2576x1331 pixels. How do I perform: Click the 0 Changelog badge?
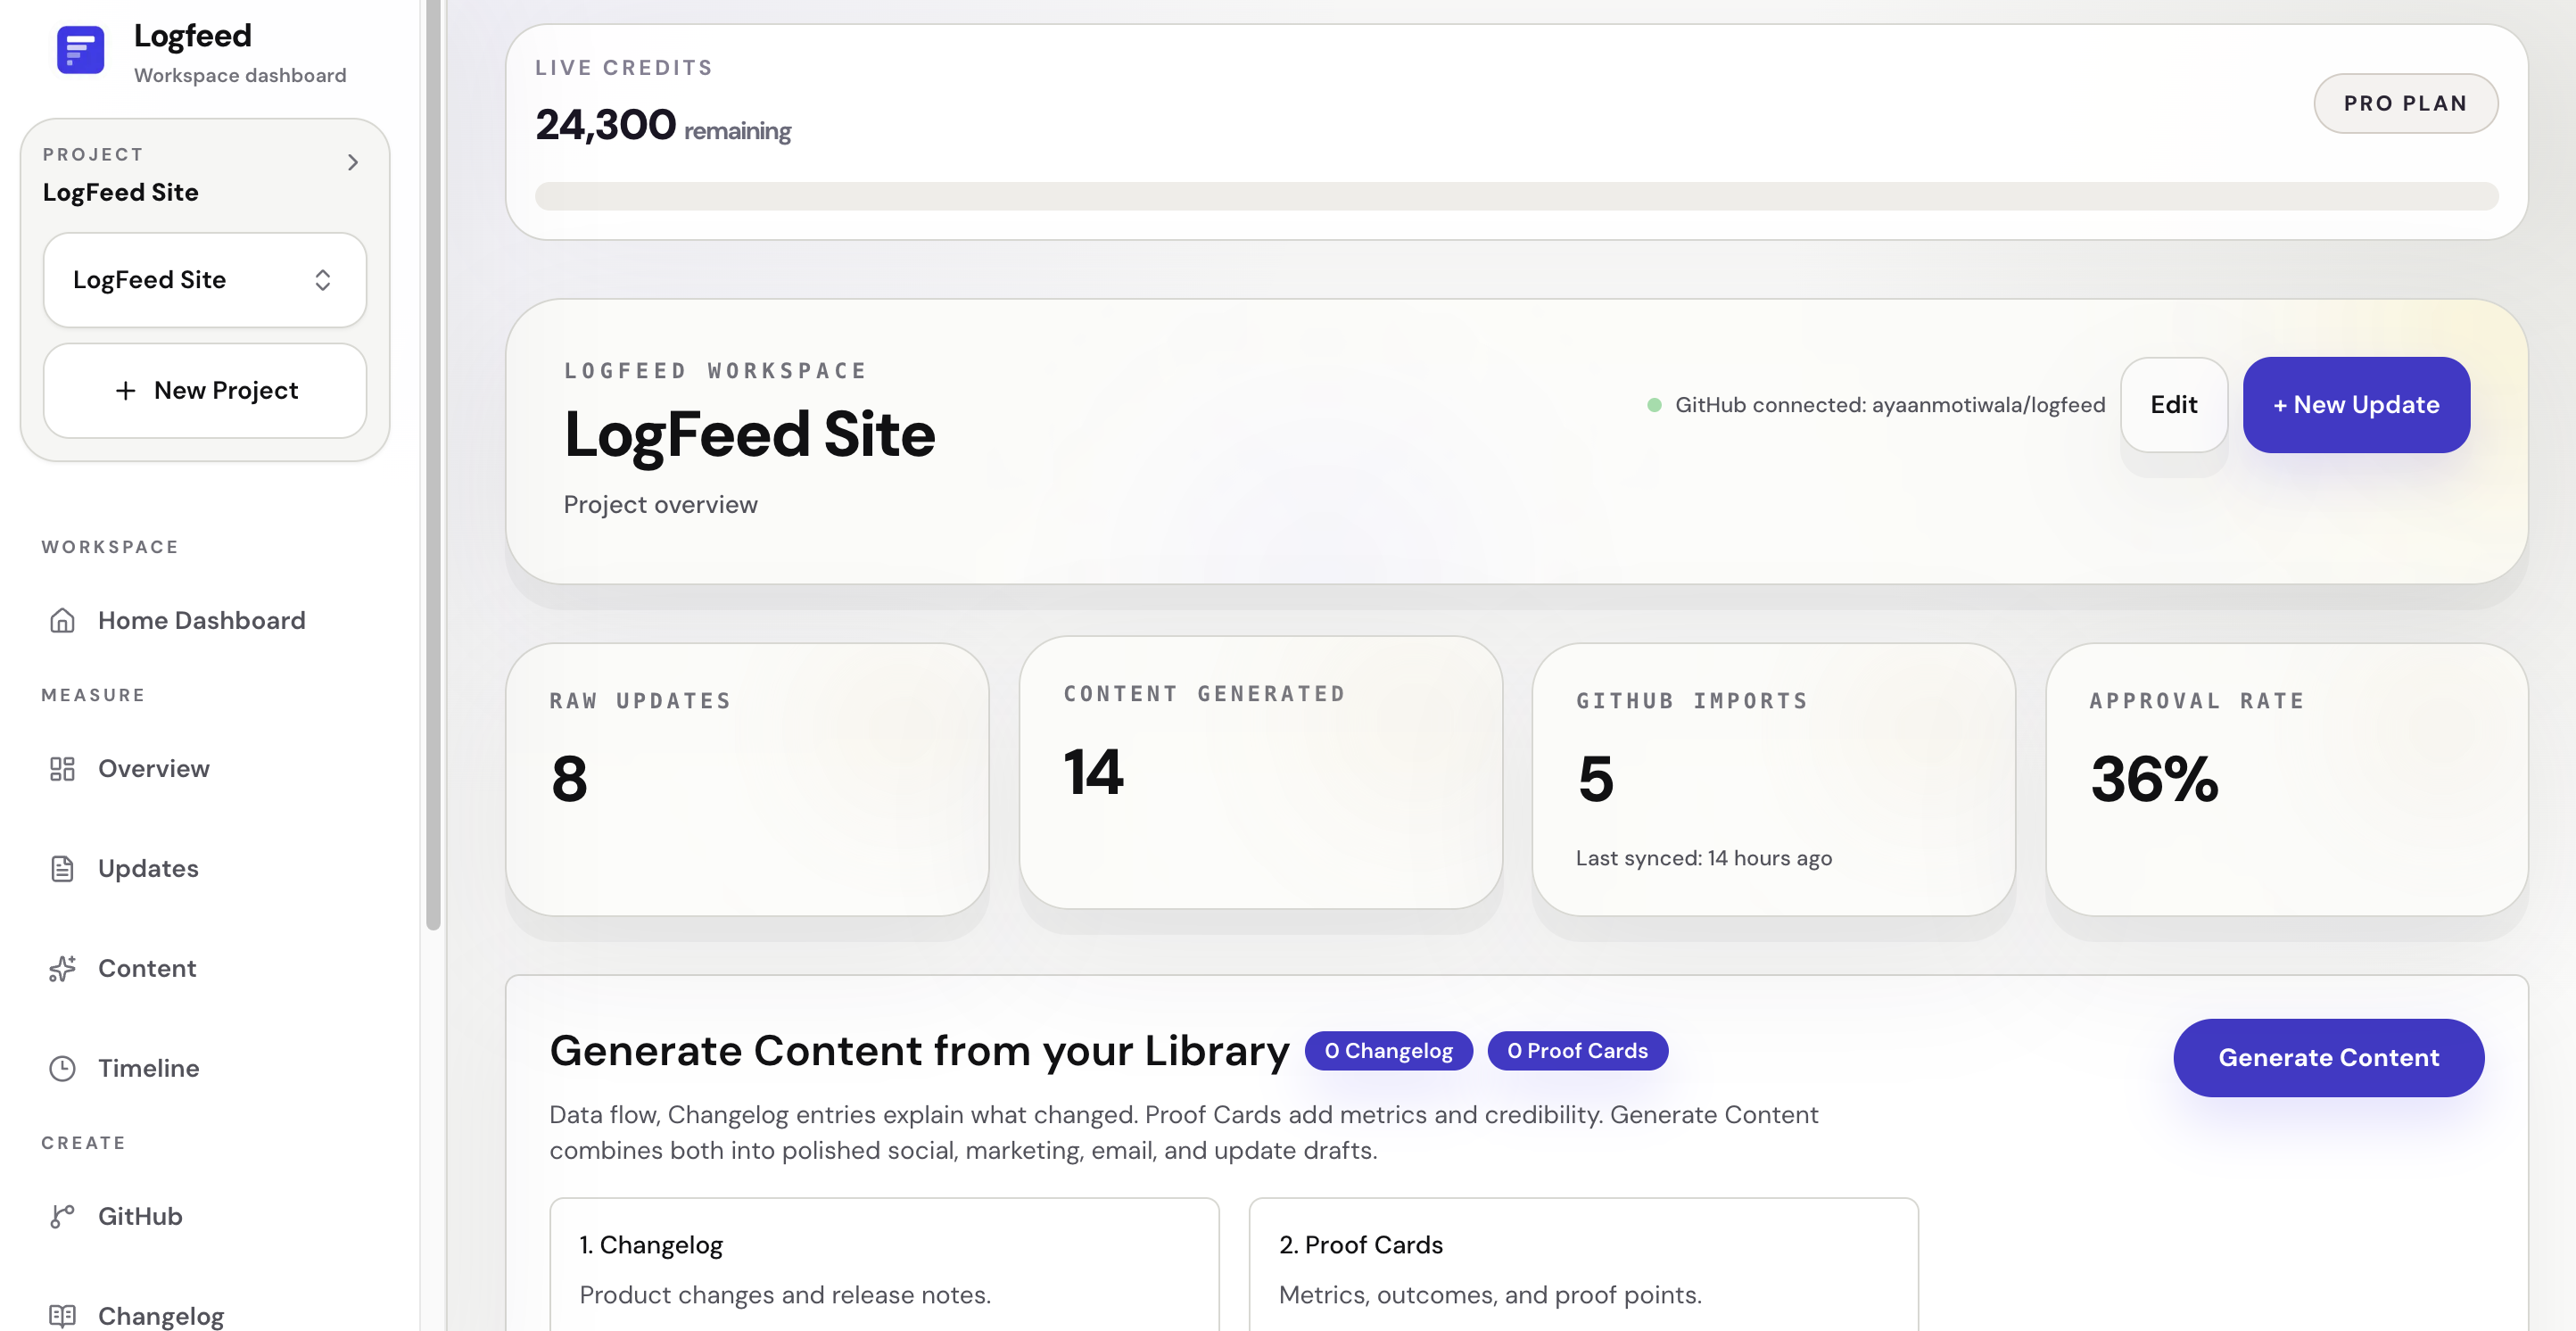(1388, 1051)
